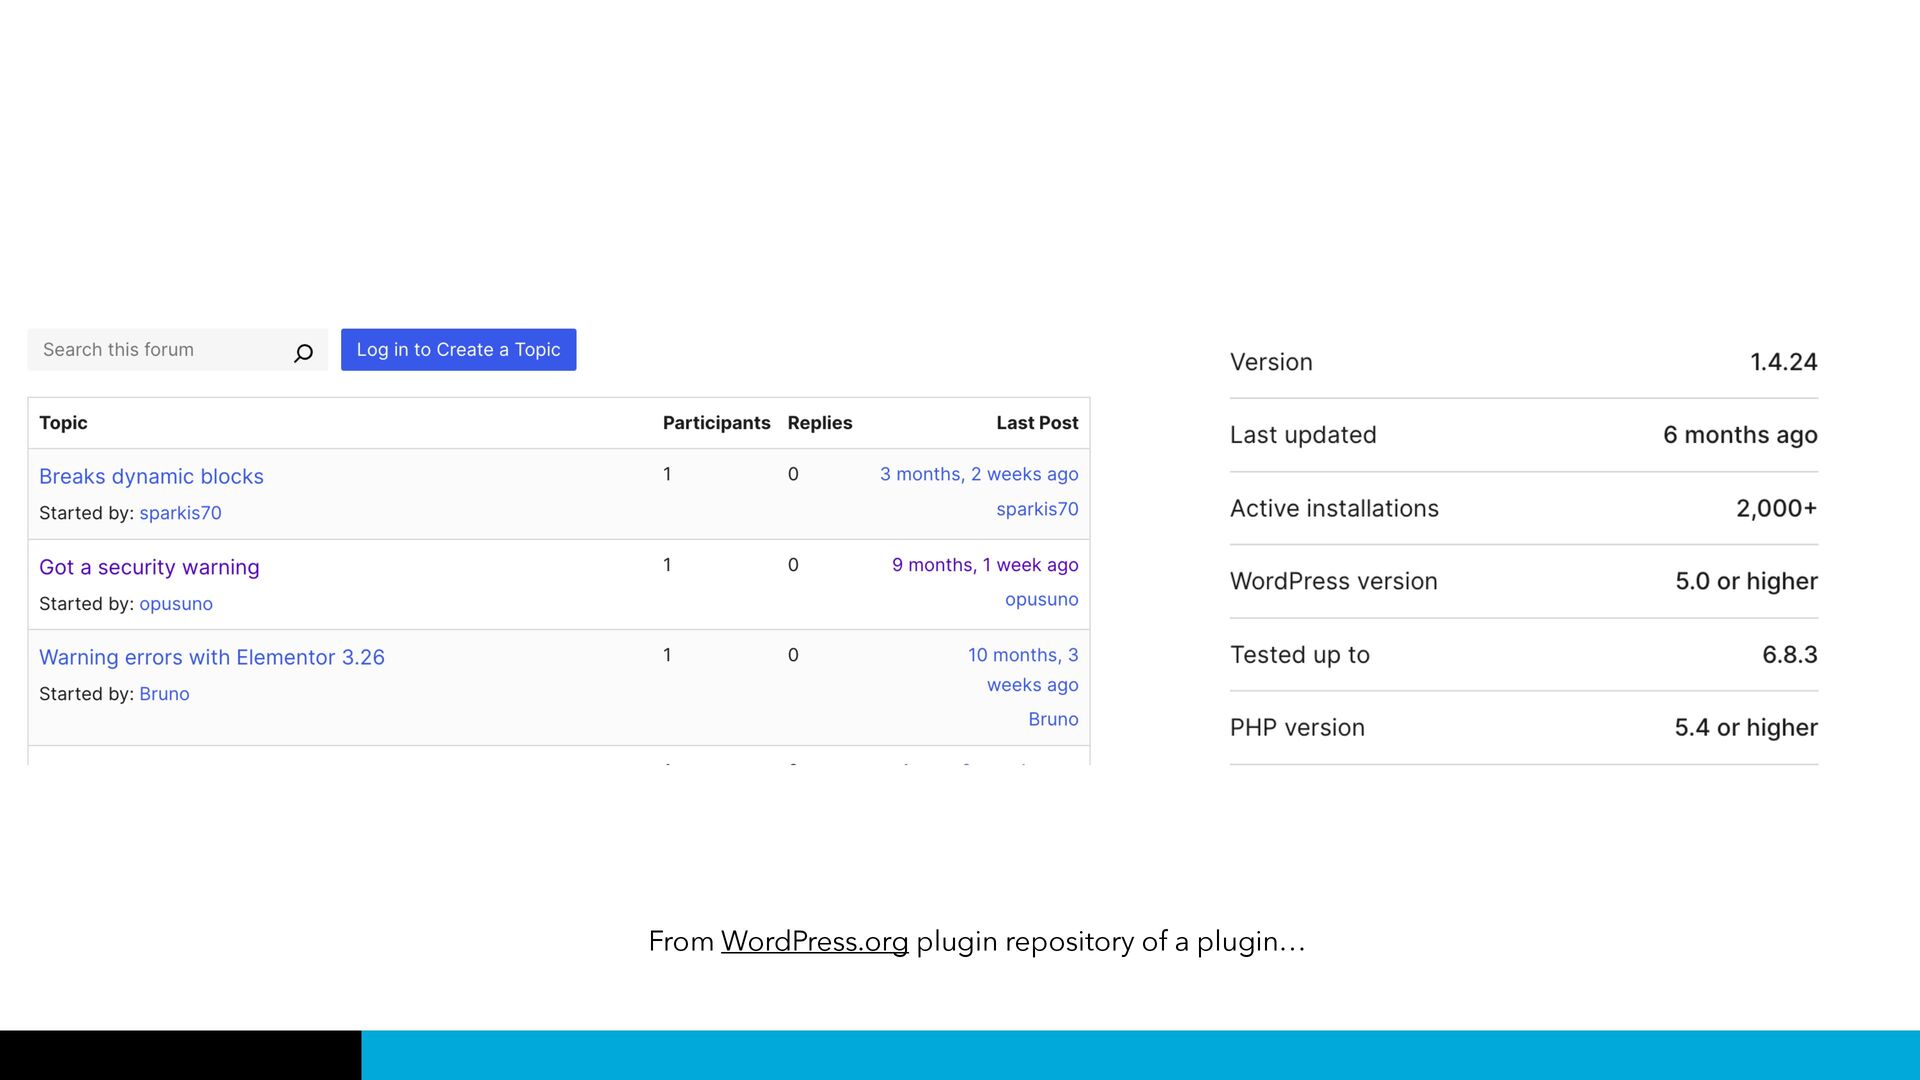This screenshot has width=1920, height=1080.
Task: Open Warning errors with Elementor 3.26 topic
Action: 211,658
